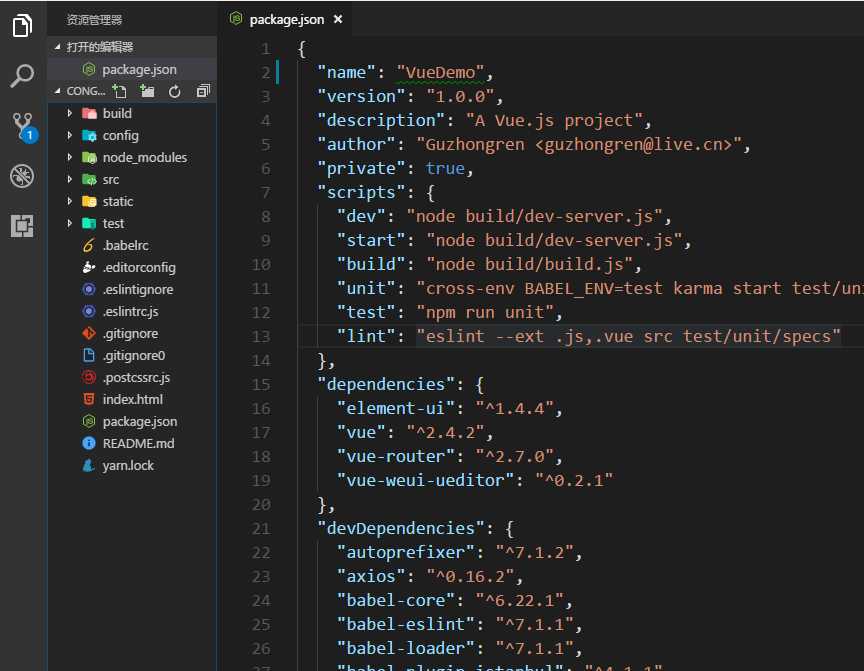Click the build folder icon

click(89, 113)
